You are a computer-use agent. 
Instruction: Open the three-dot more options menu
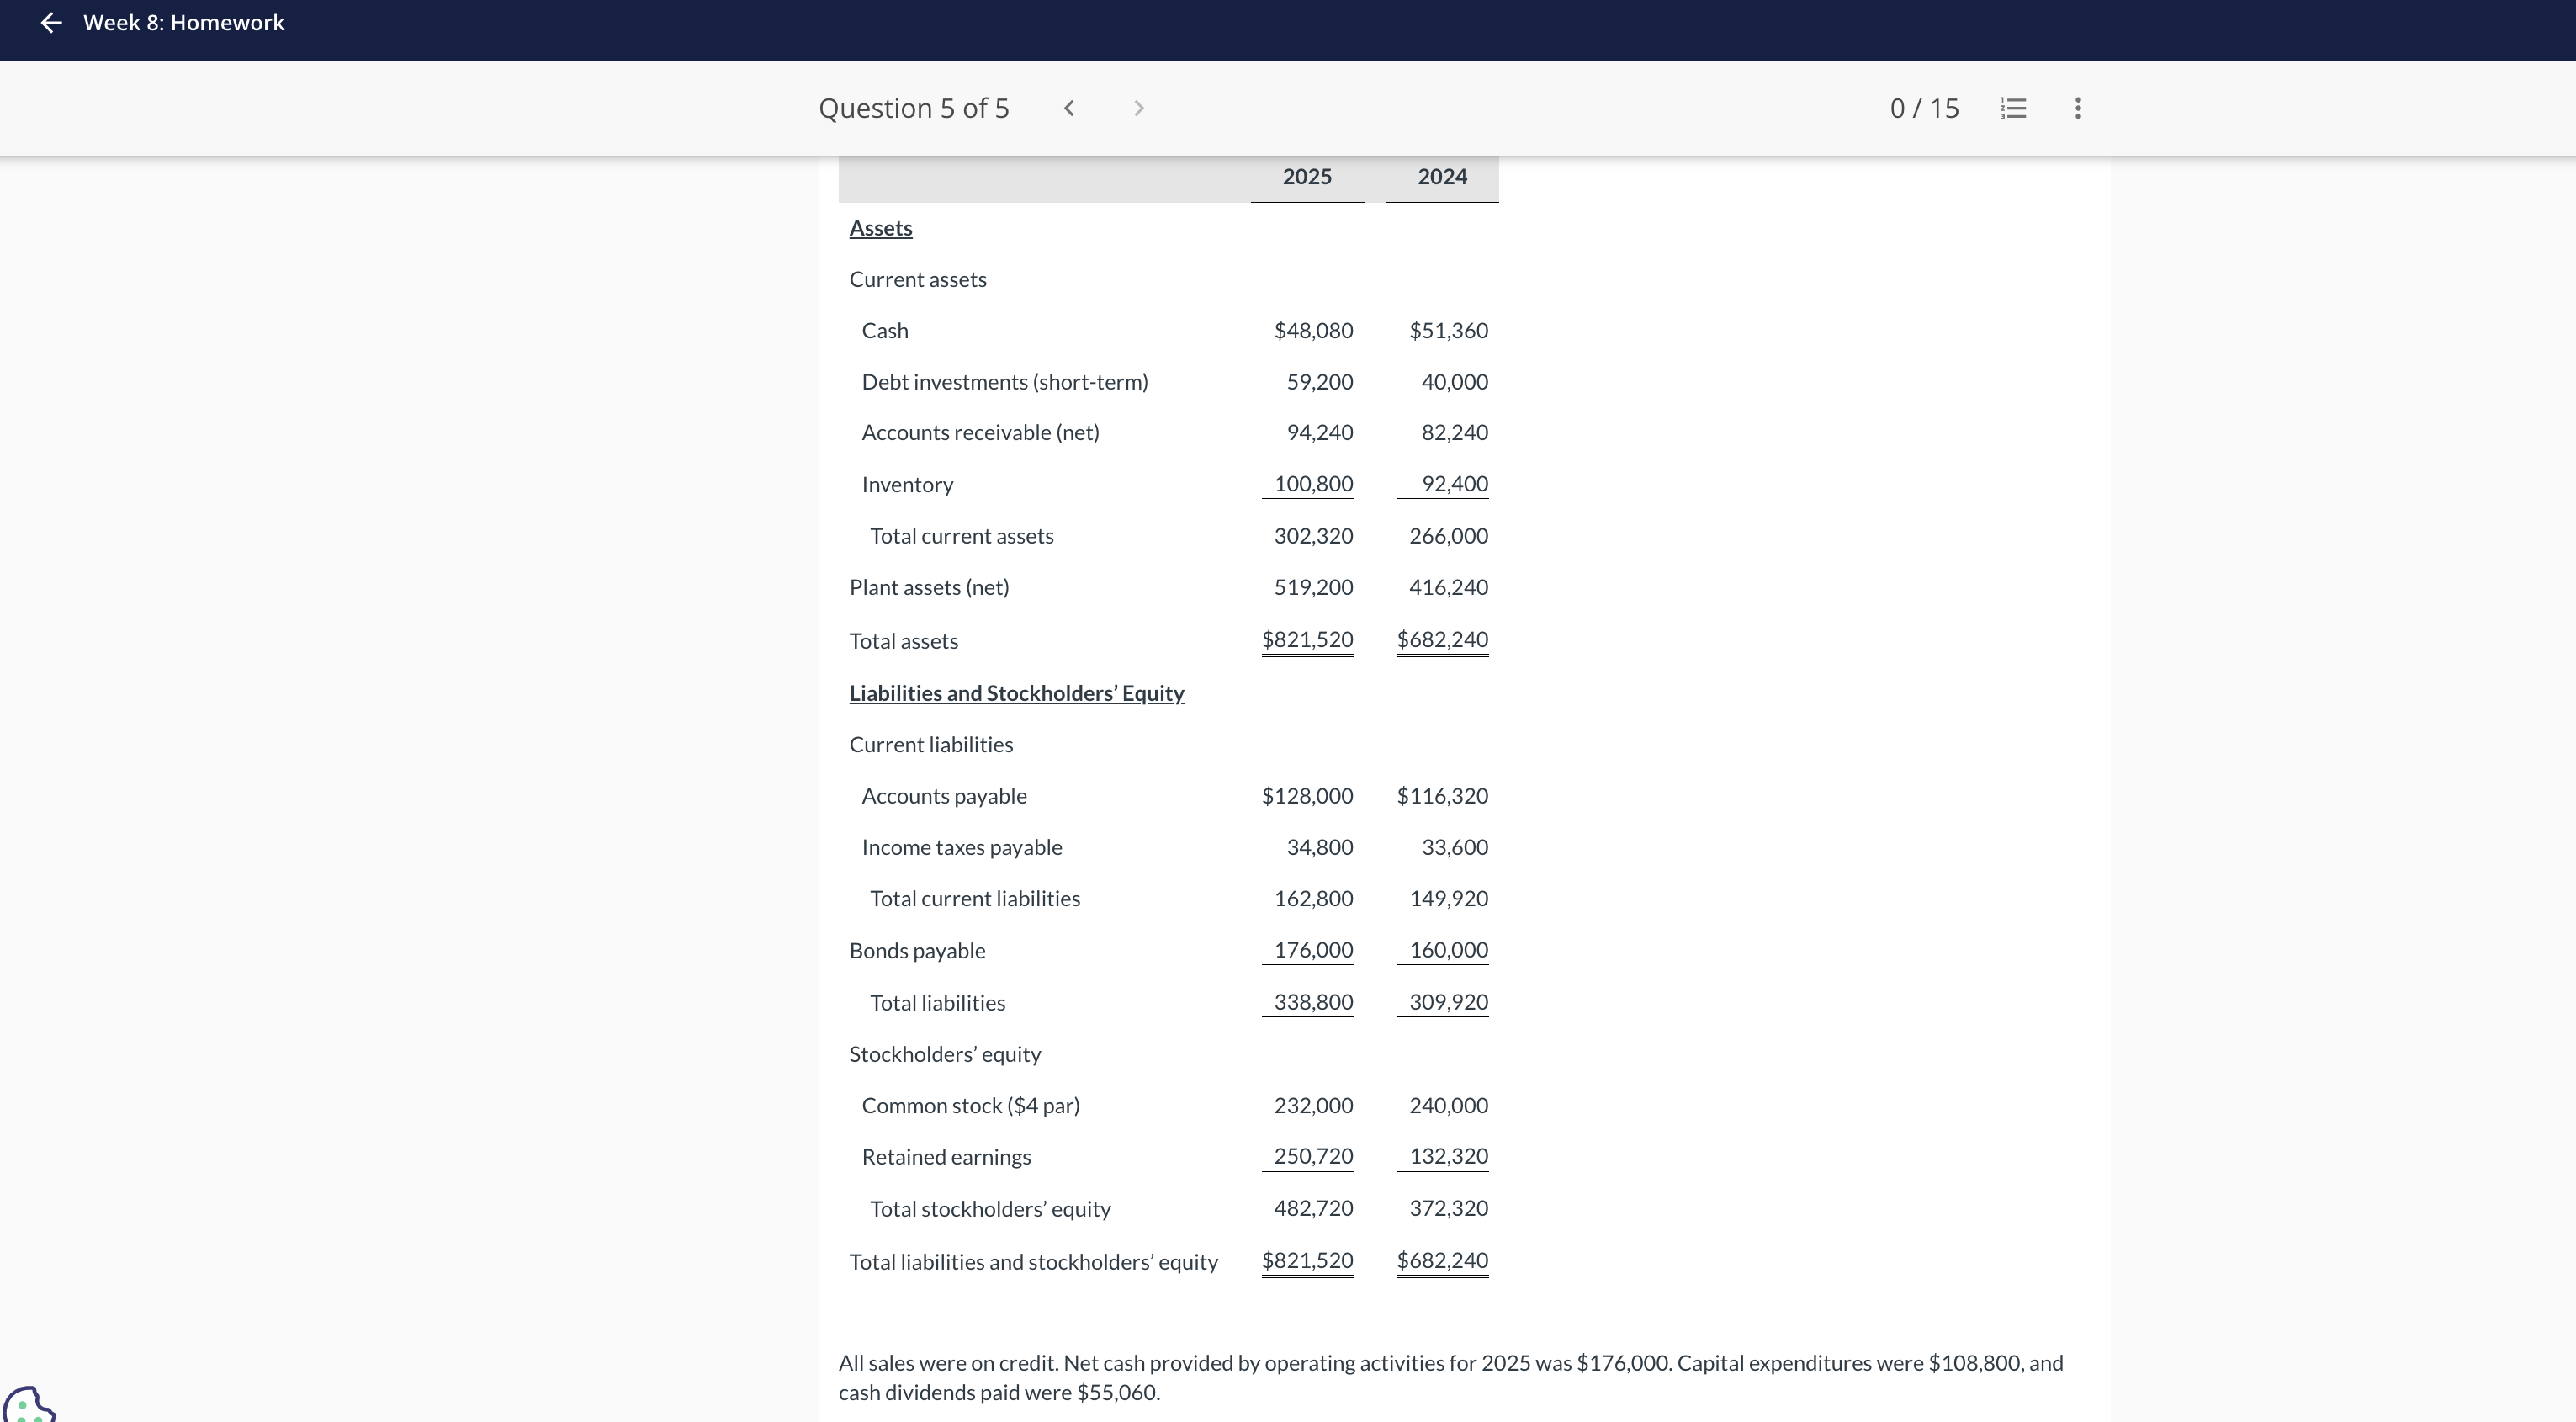[x=2078, y=108]
